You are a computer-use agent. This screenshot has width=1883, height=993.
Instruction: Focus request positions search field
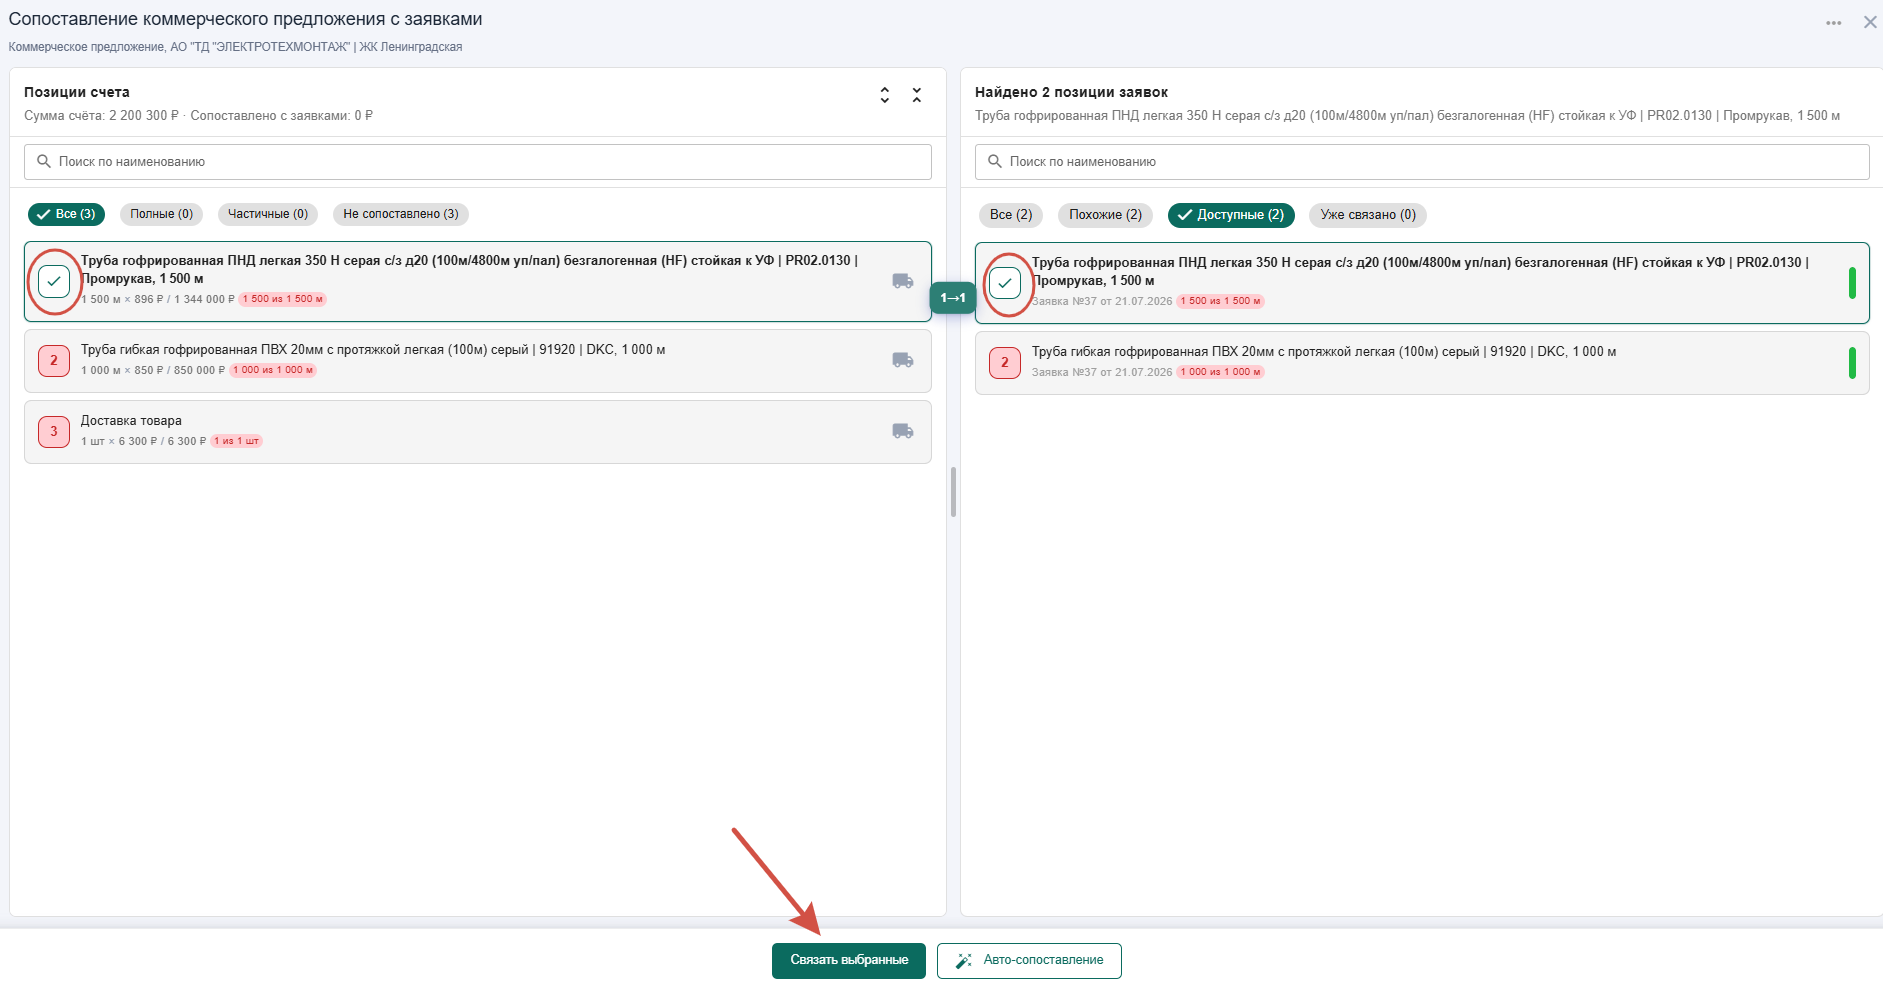click(x=1422, y=162)
